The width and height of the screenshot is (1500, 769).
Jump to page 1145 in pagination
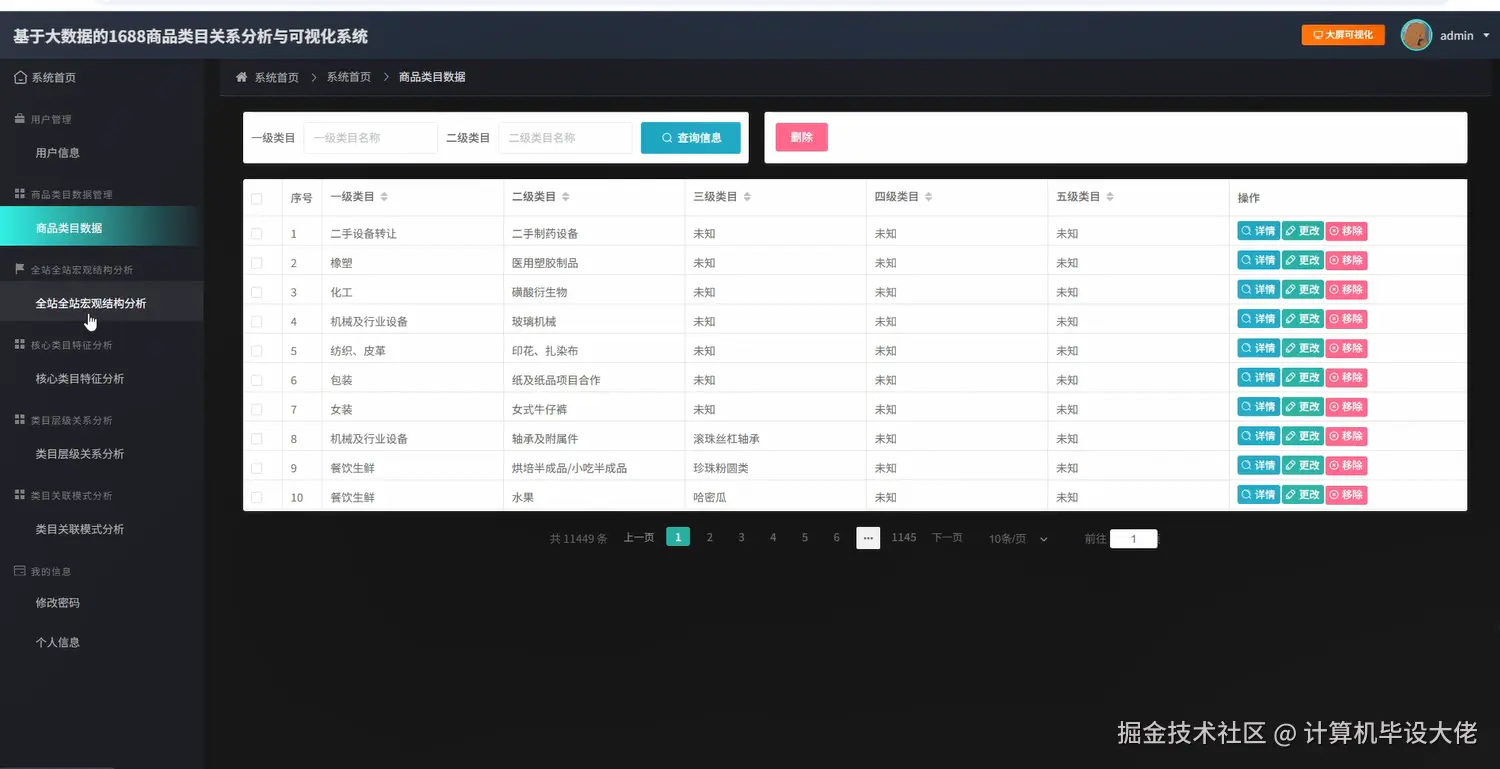point(903,537)
